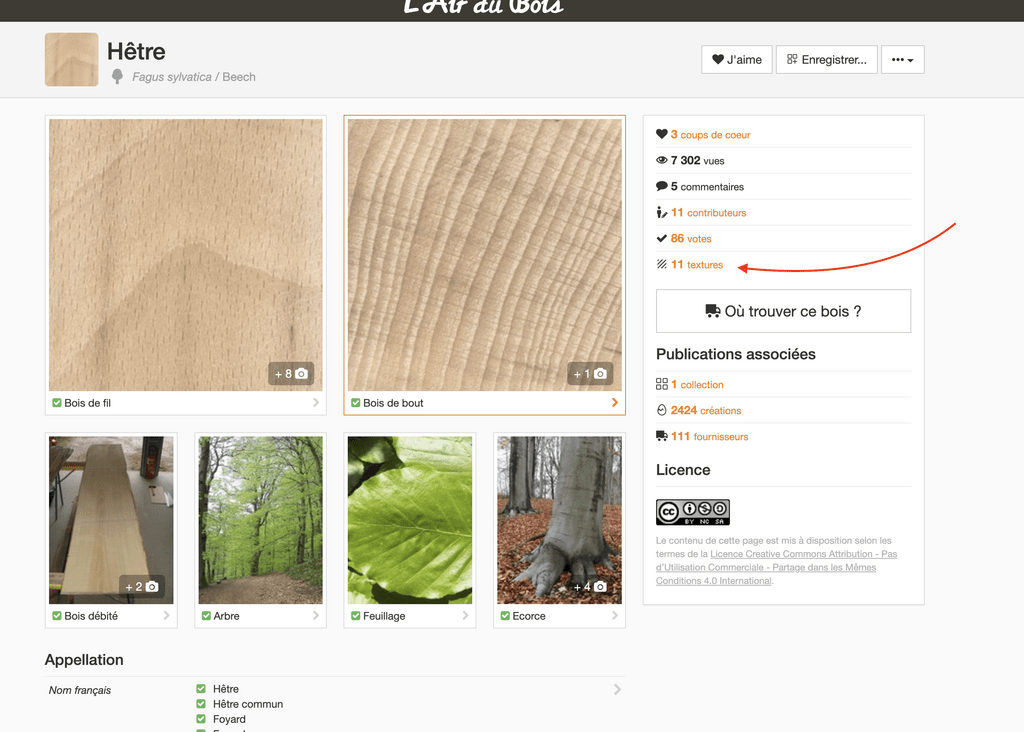Click the speech bubble icon beside commentaires
The image size is (1024, 732).
[662, 186]
